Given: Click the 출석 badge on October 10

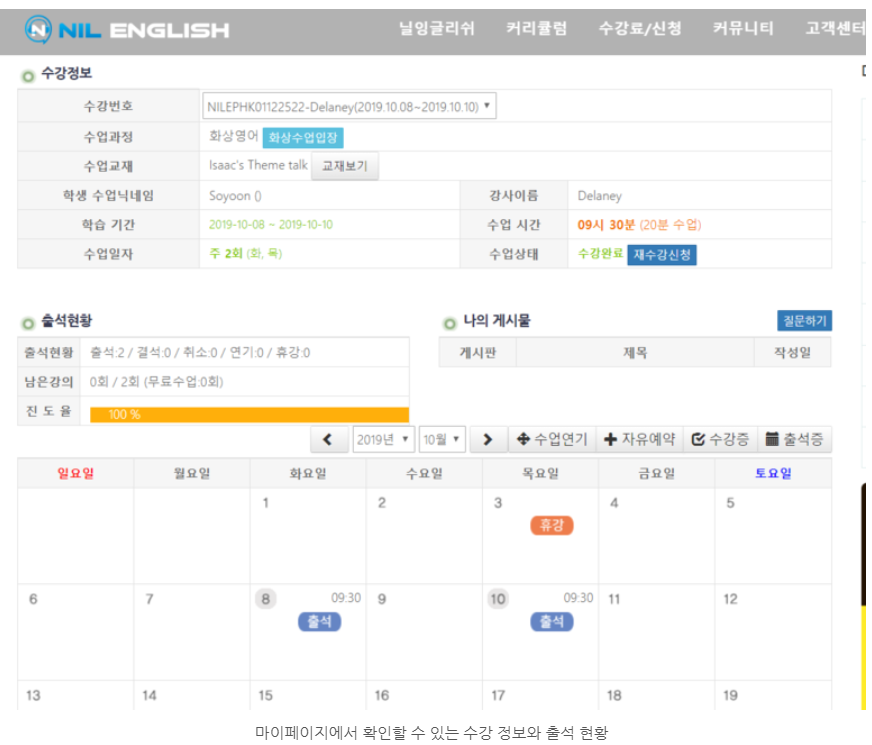Looking at the screenshot, I should coord(552,622).
